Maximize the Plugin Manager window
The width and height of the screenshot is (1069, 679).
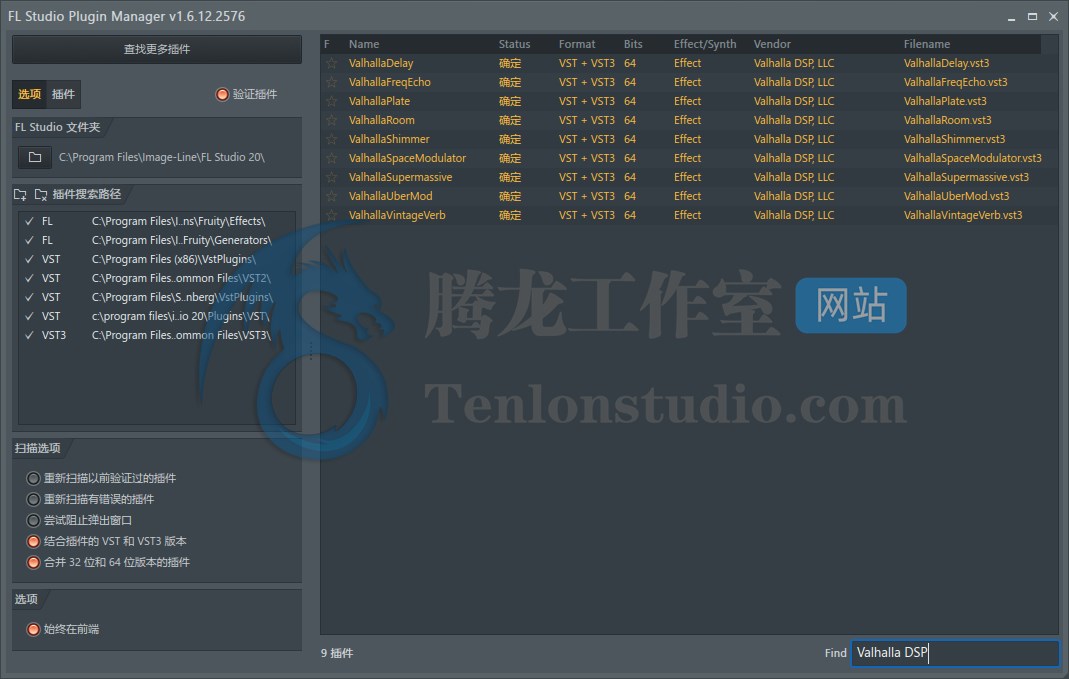pyautogui.click(x=1032, y=16)
